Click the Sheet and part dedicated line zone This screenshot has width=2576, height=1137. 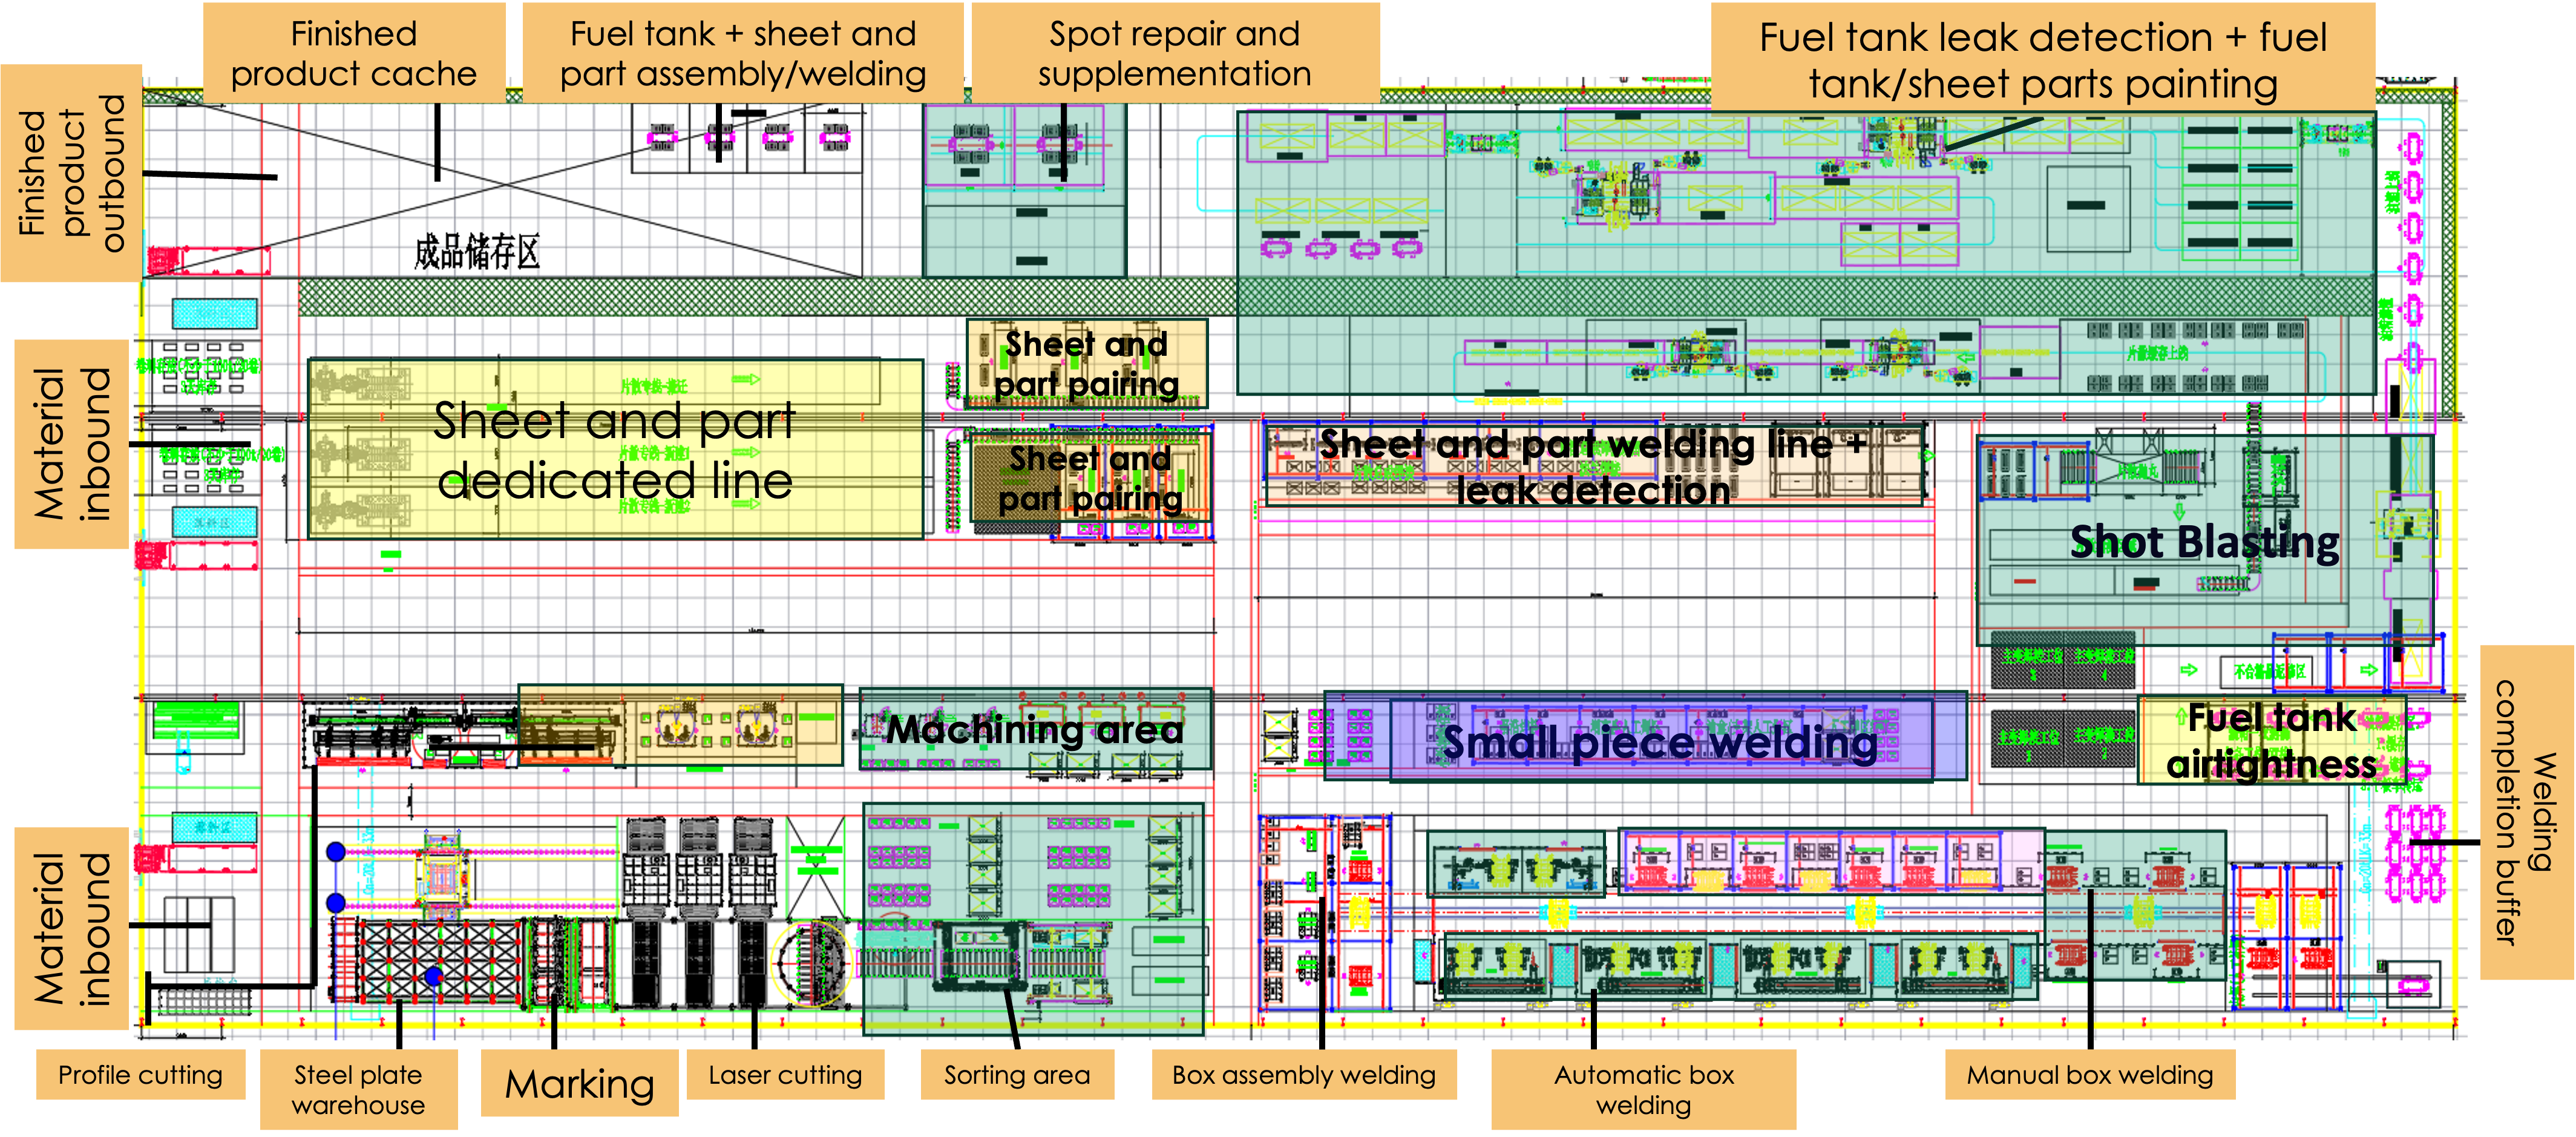614,450
